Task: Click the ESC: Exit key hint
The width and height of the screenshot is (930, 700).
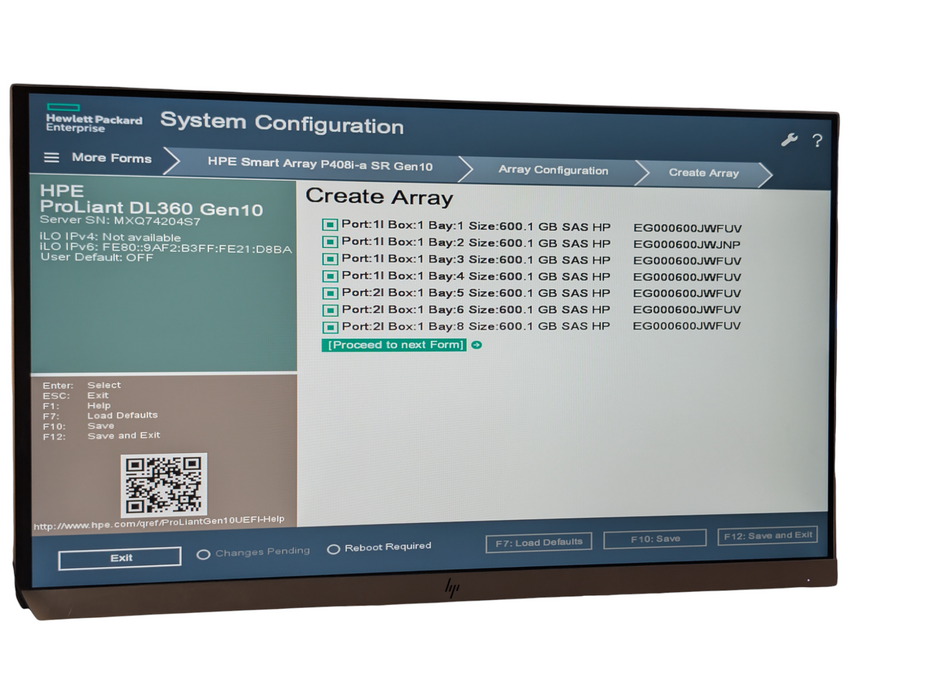Action: coord(75,396)
